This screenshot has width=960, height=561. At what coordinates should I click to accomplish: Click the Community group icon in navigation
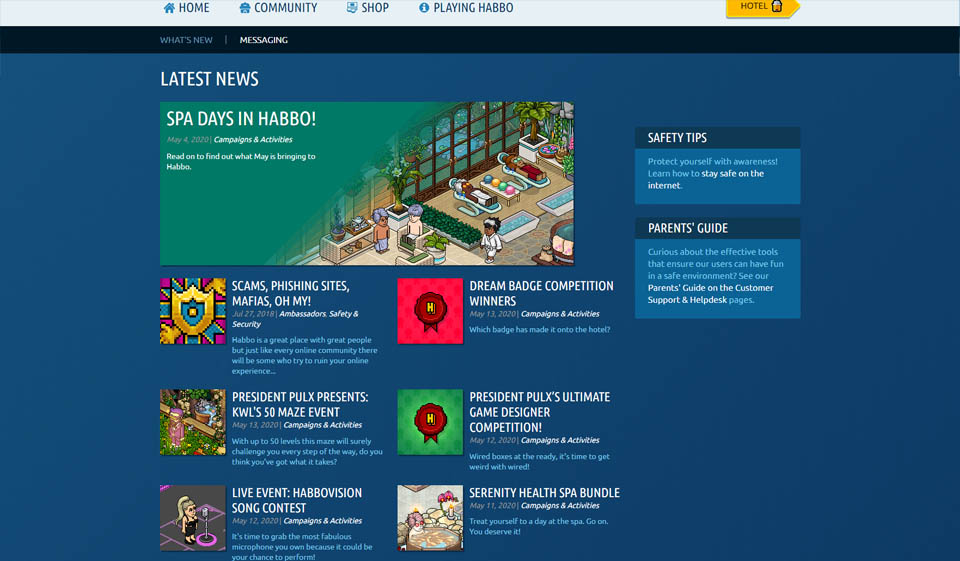point(245,8)
